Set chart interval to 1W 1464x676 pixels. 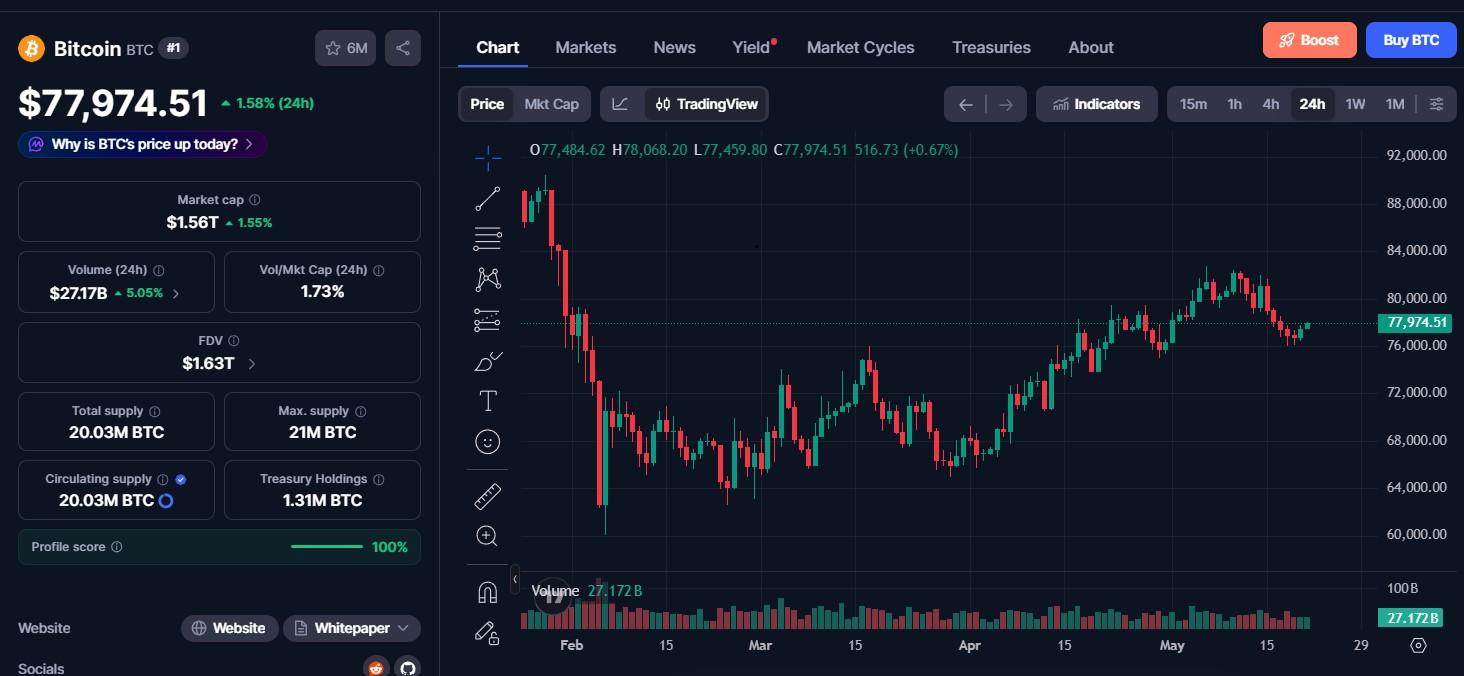pyautogui.click(x=1355, y=104)
